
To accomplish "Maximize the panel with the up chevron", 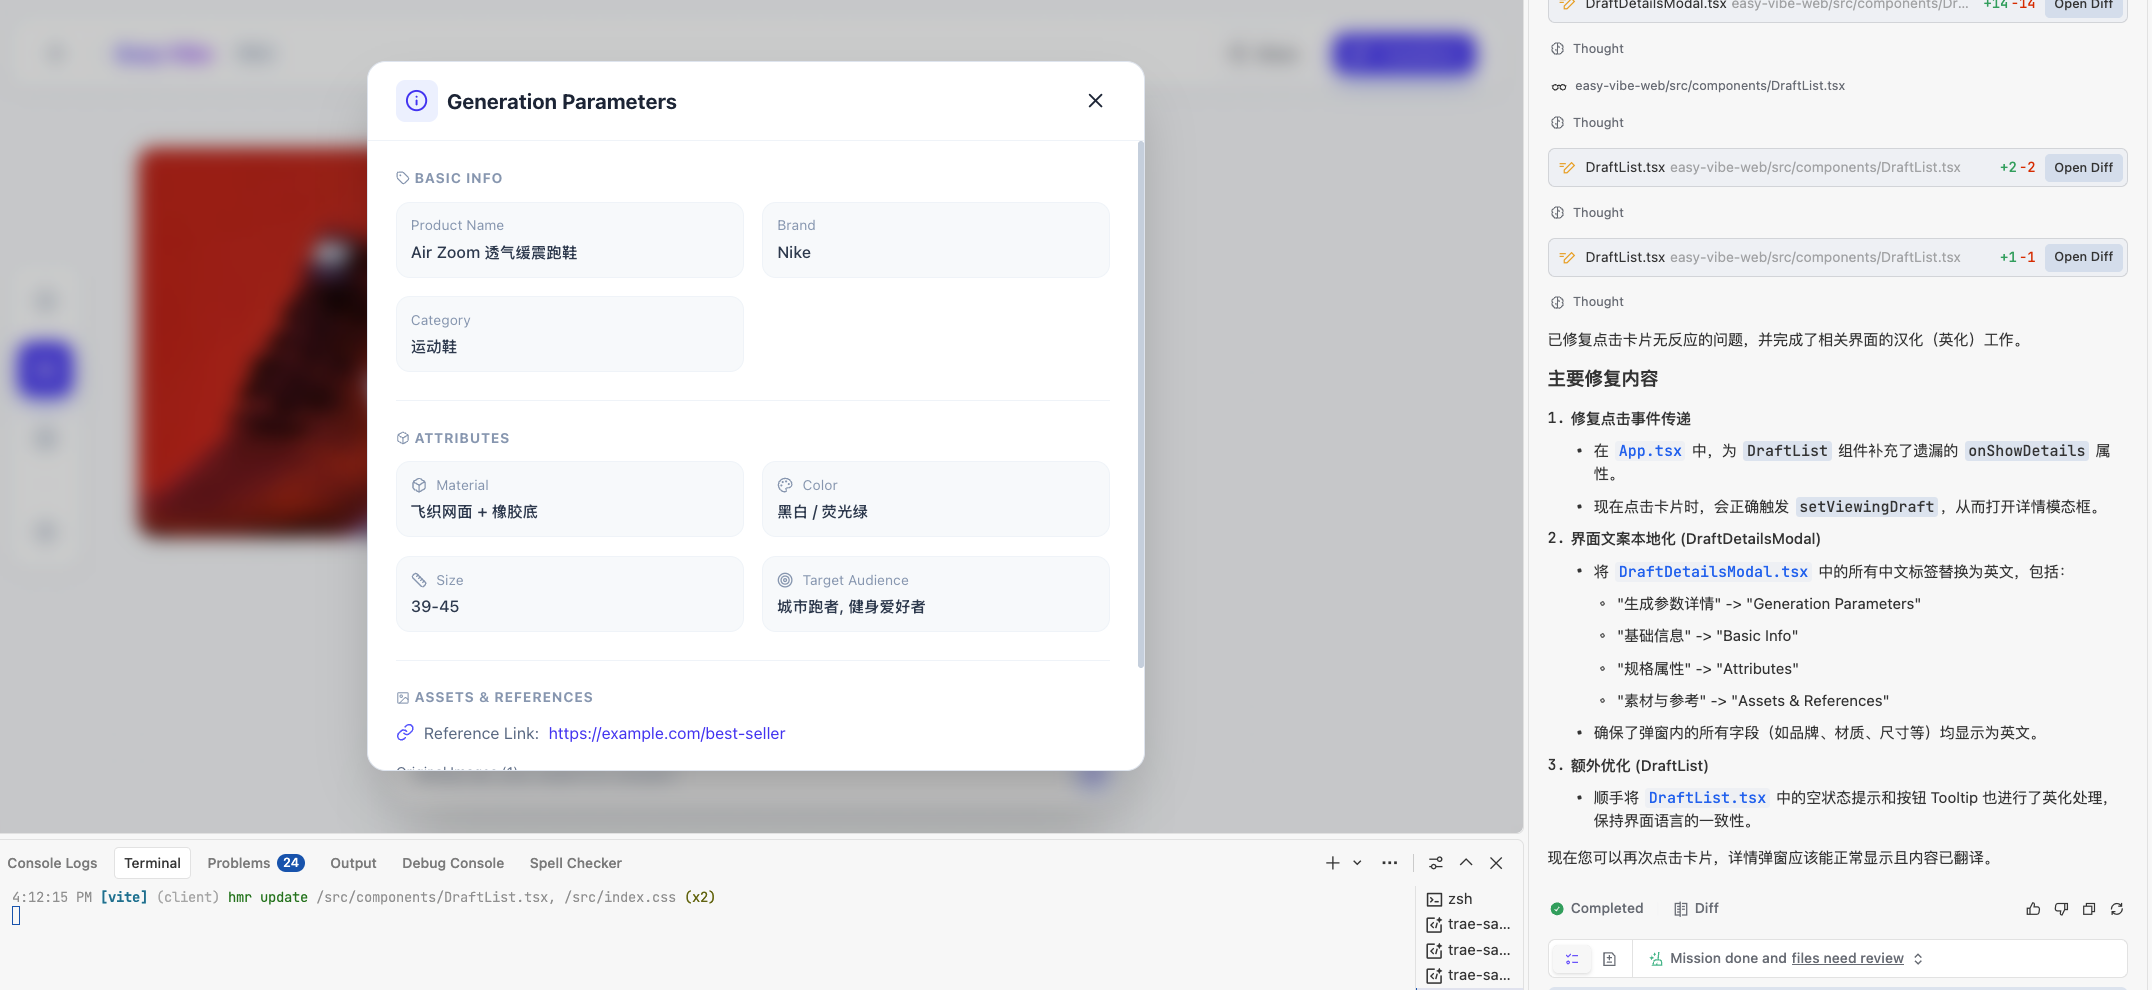I will (x=1466, y=863).
